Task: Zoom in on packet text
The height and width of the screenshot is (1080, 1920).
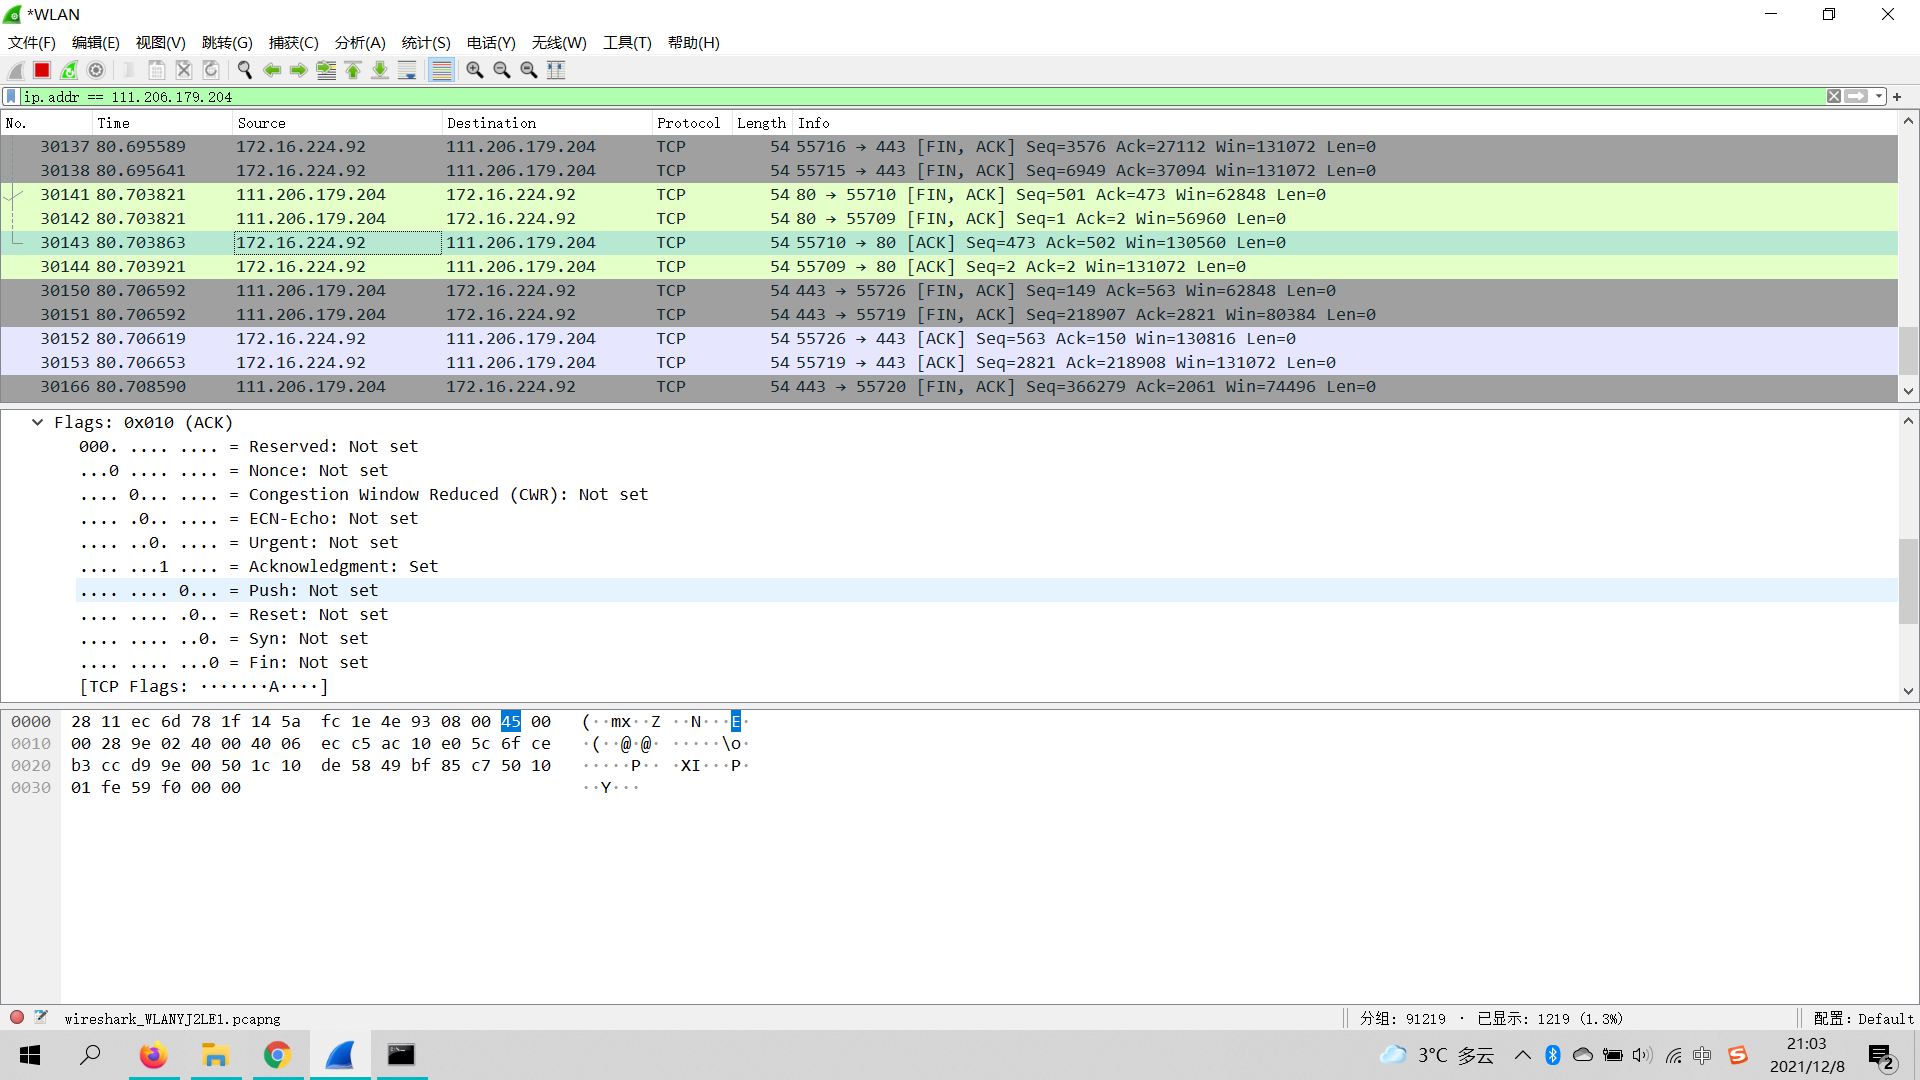Action: [x=475, y=70]
